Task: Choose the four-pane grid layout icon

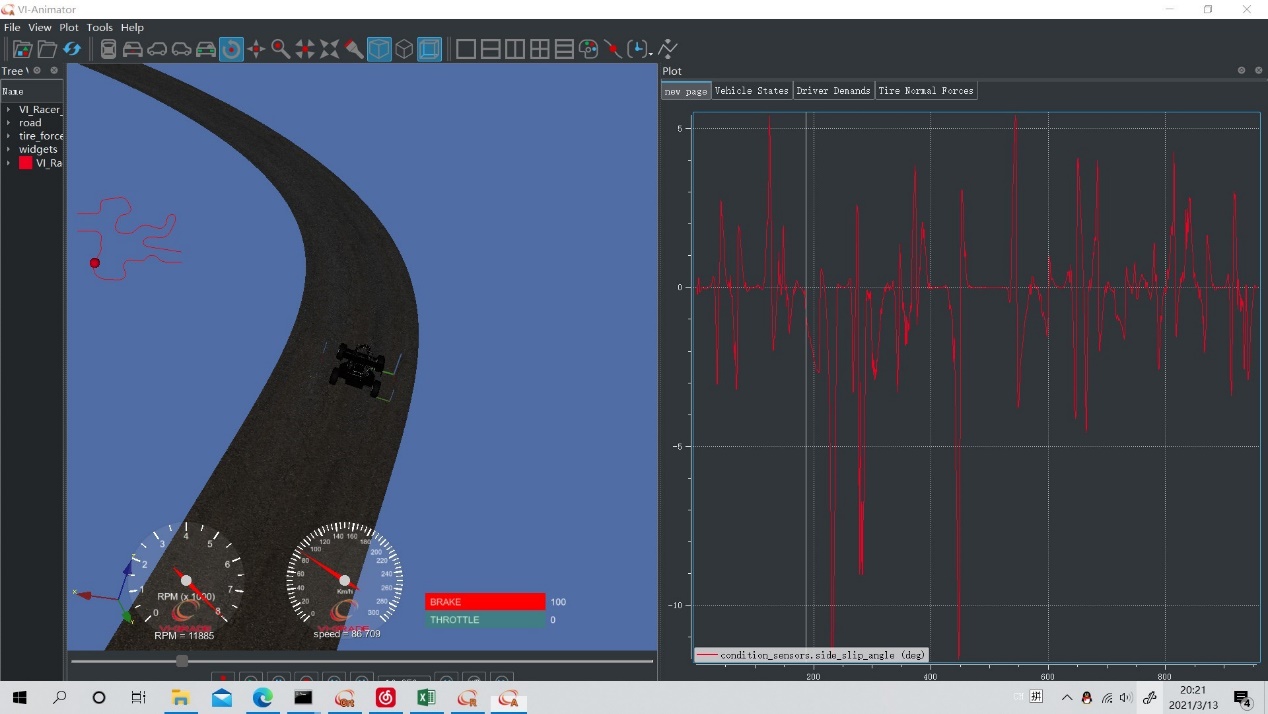Action: click(x=539, y=49)
